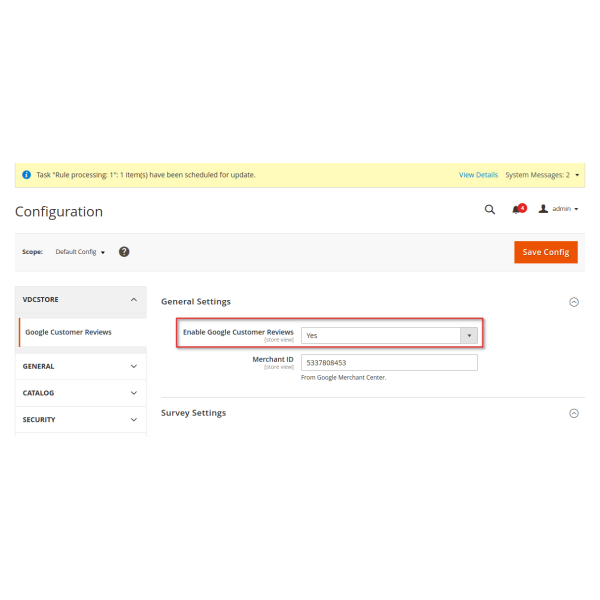600x600 pixels.
Task: Expand the CATALOG sidebar section
Action: 134,393
